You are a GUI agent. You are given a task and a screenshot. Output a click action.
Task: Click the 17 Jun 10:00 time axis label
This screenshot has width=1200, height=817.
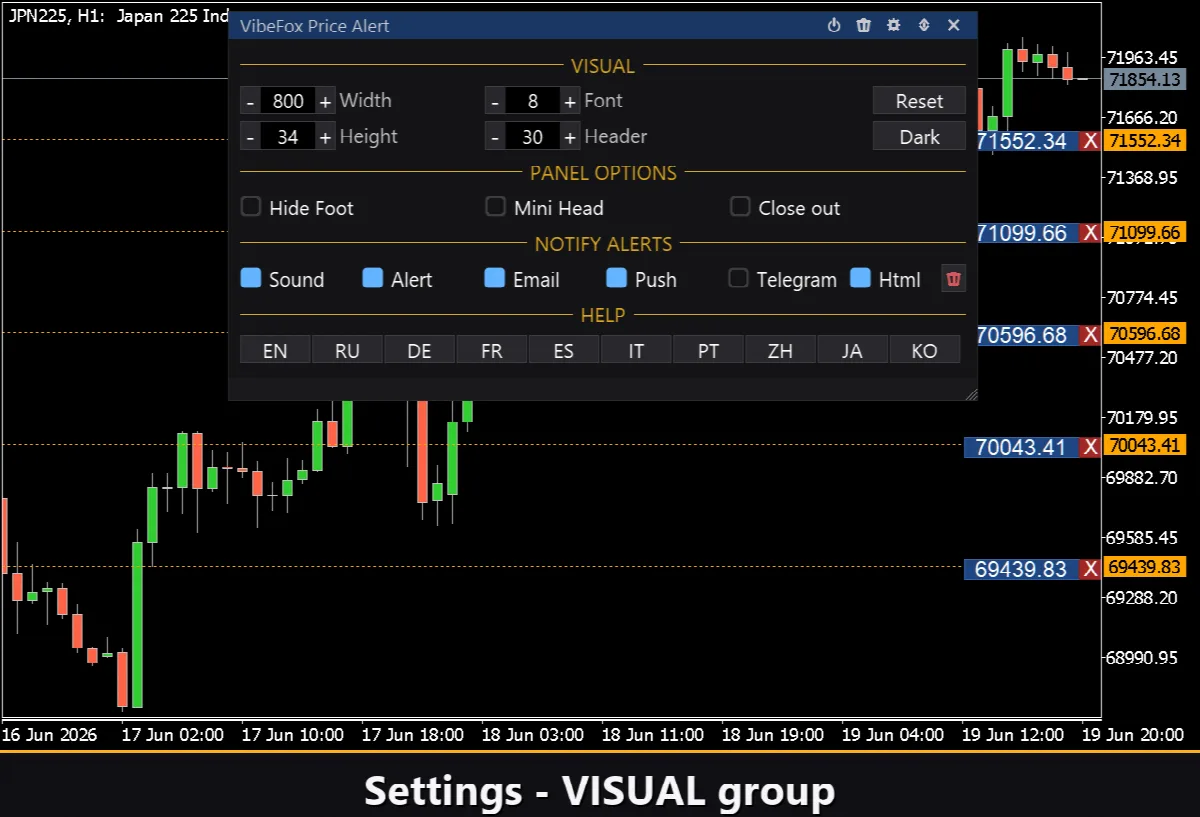292,734
